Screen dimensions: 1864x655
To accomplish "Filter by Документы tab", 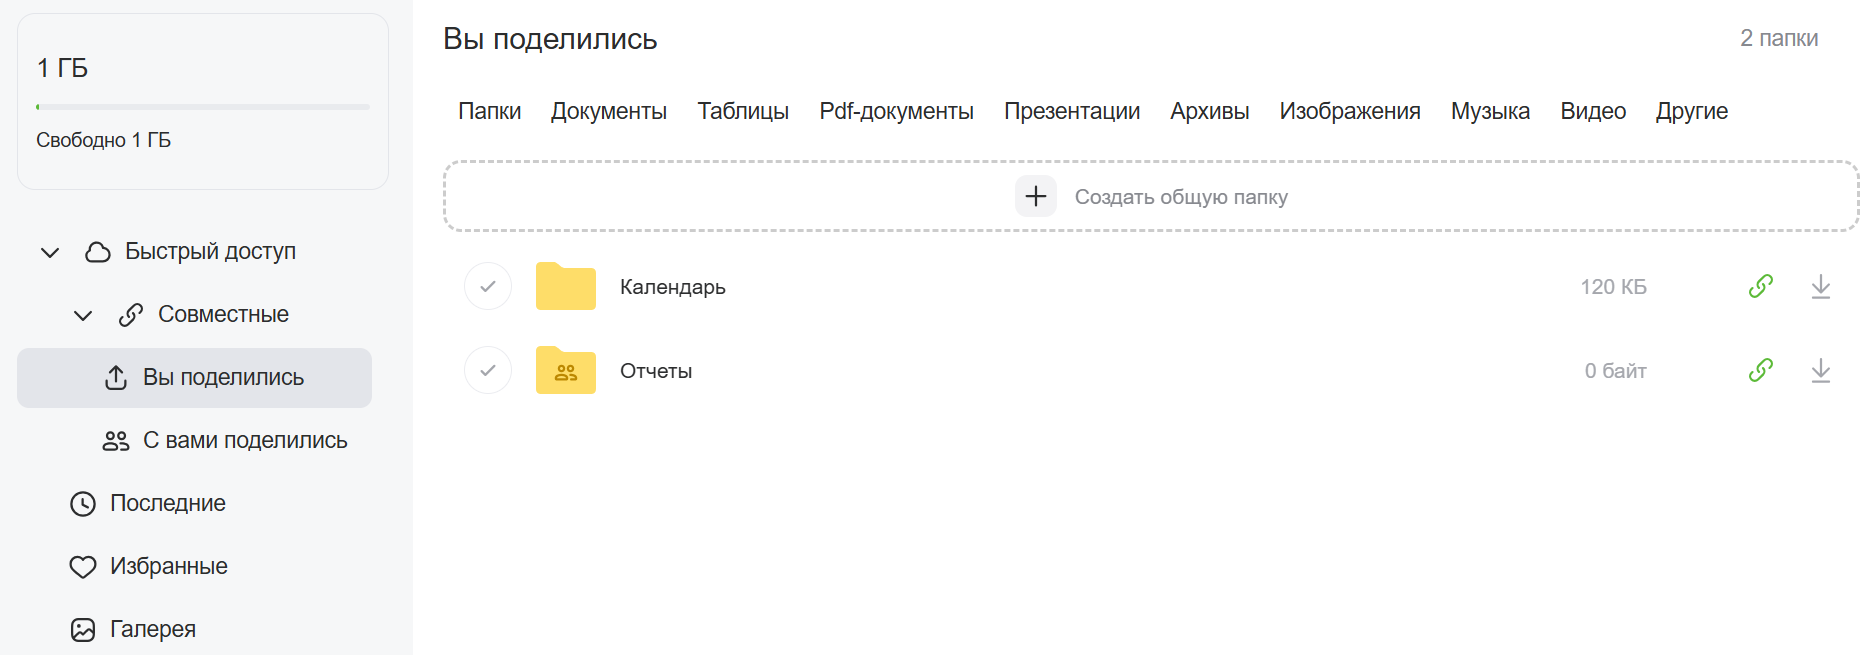I will (x=608, y=111).
